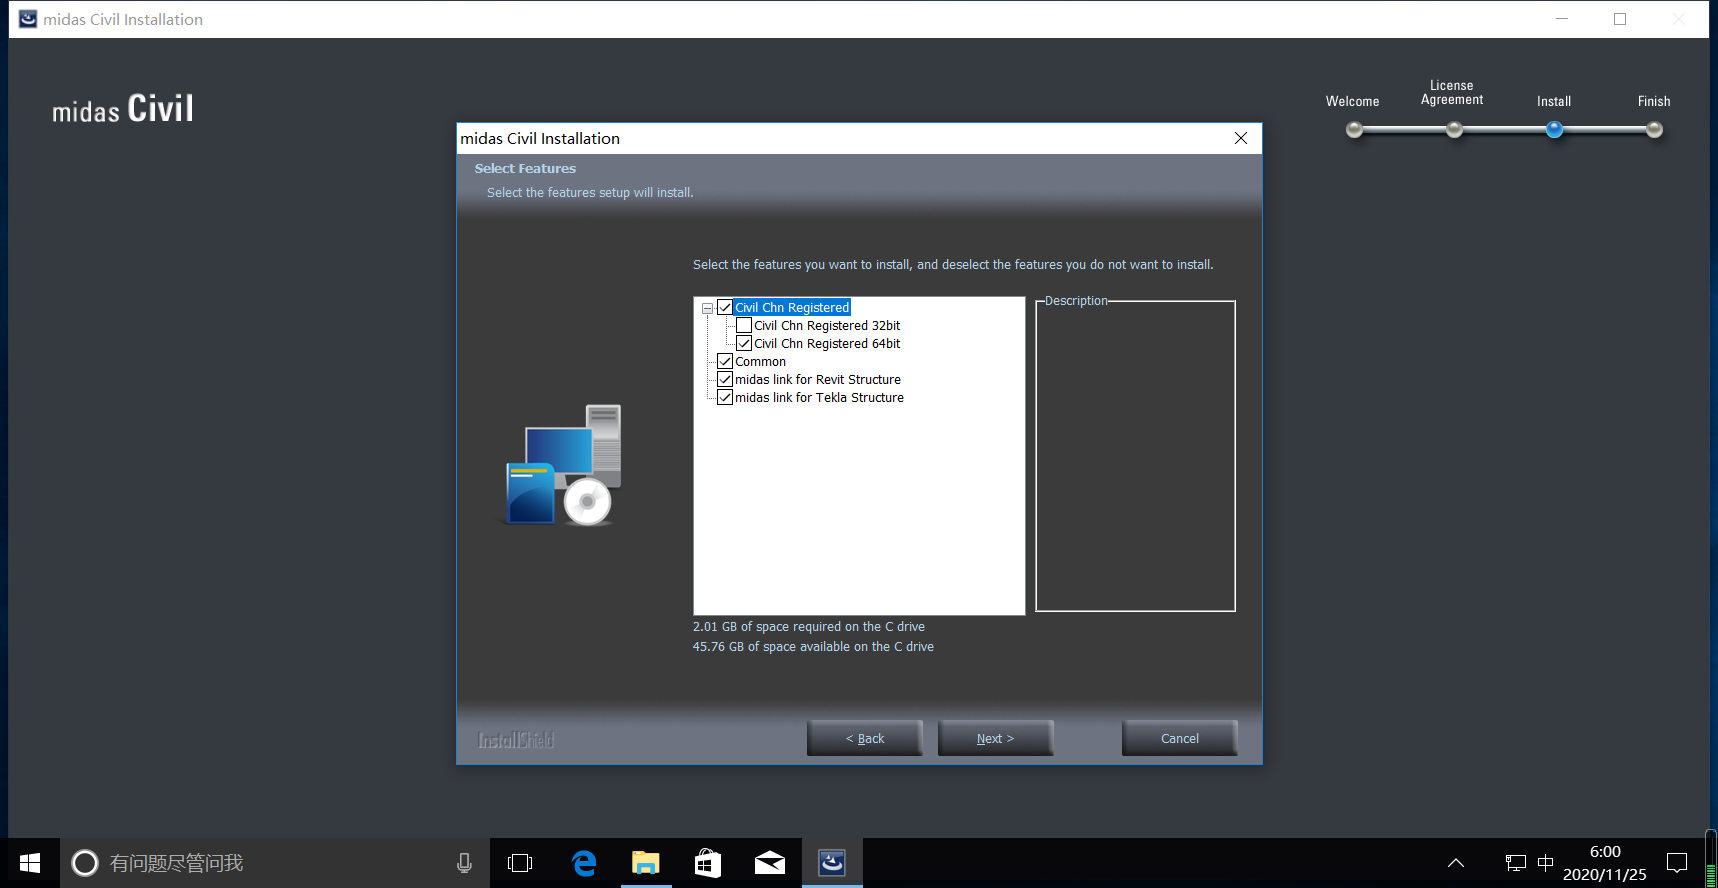Click the installer computer and disc image
This screenshot has height=888, width=1718.
(561, 465)
